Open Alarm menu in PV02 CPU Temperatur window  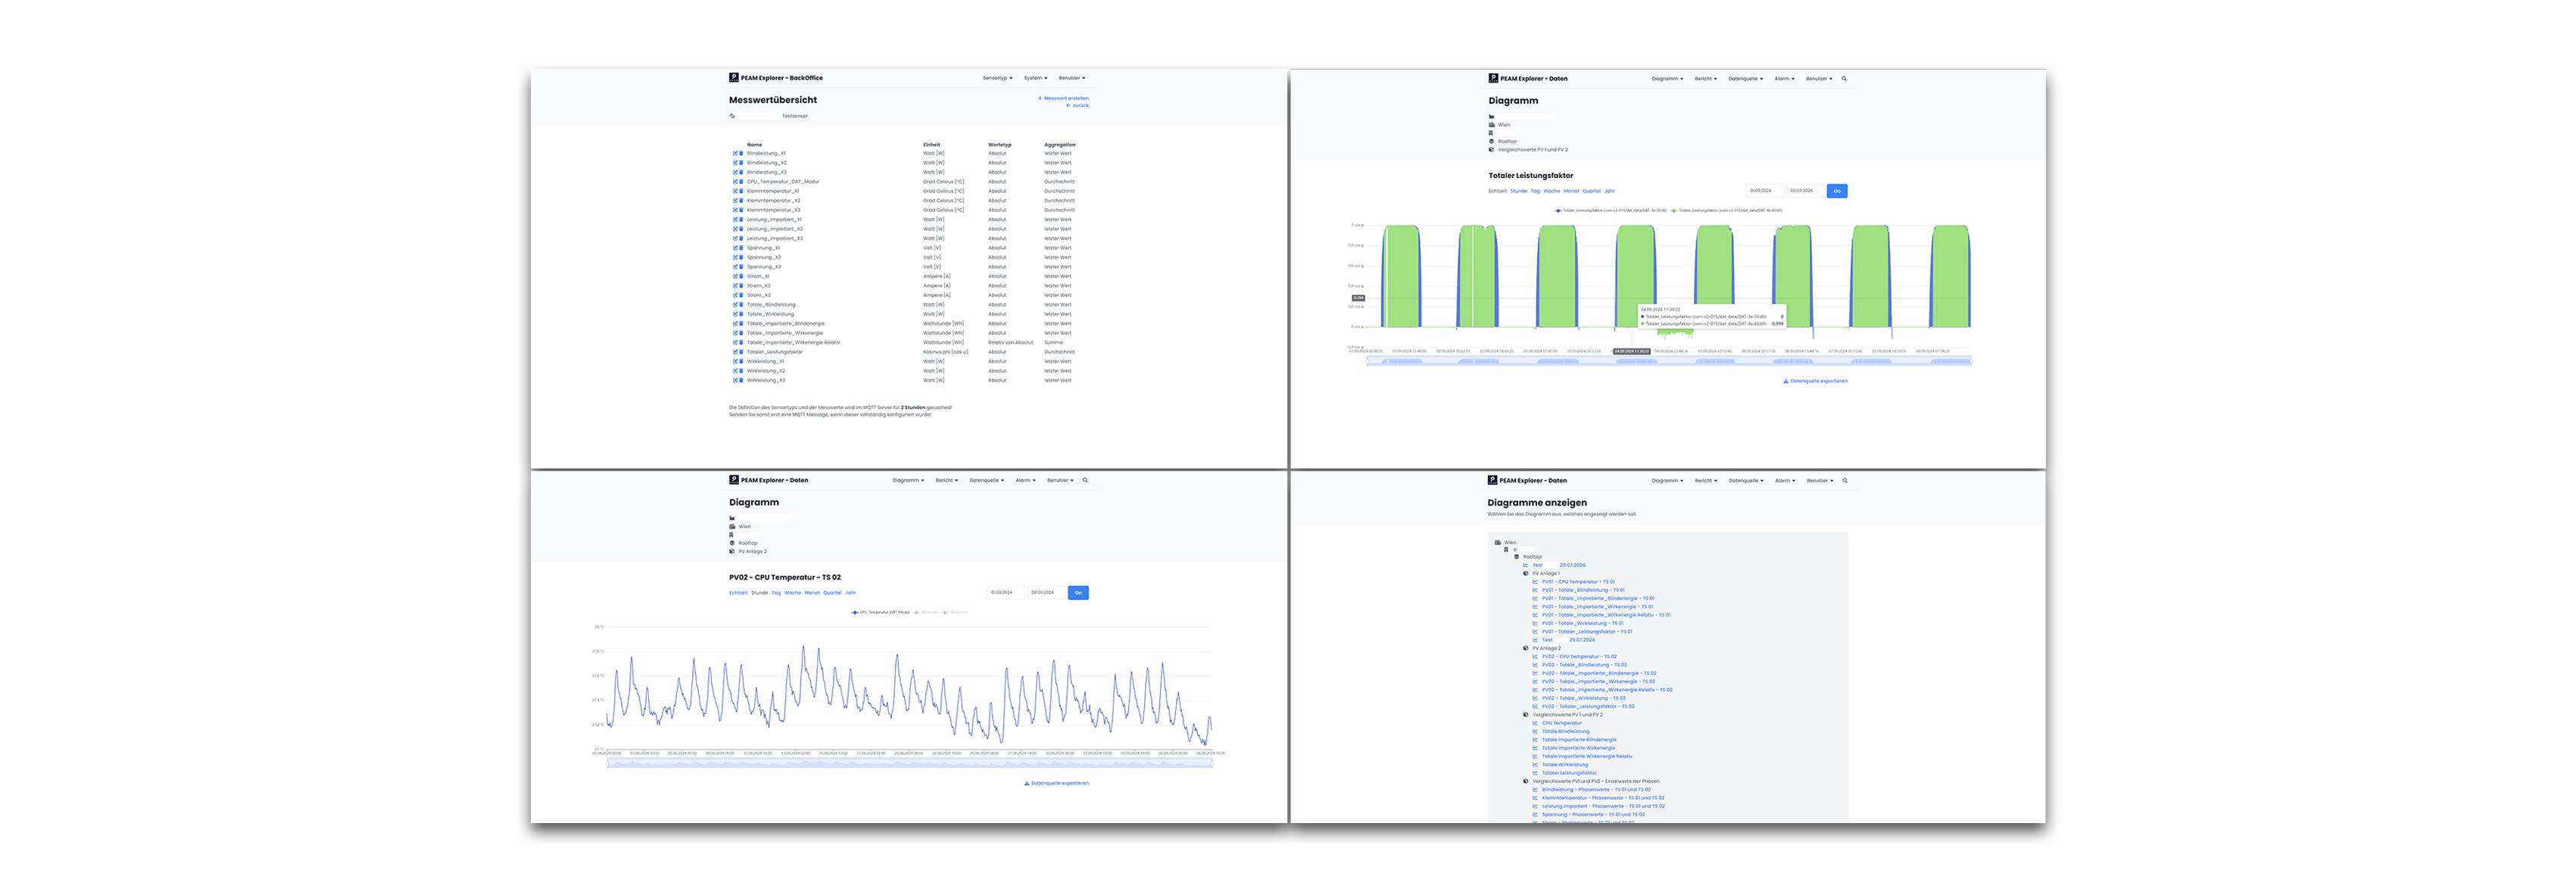1025,480
